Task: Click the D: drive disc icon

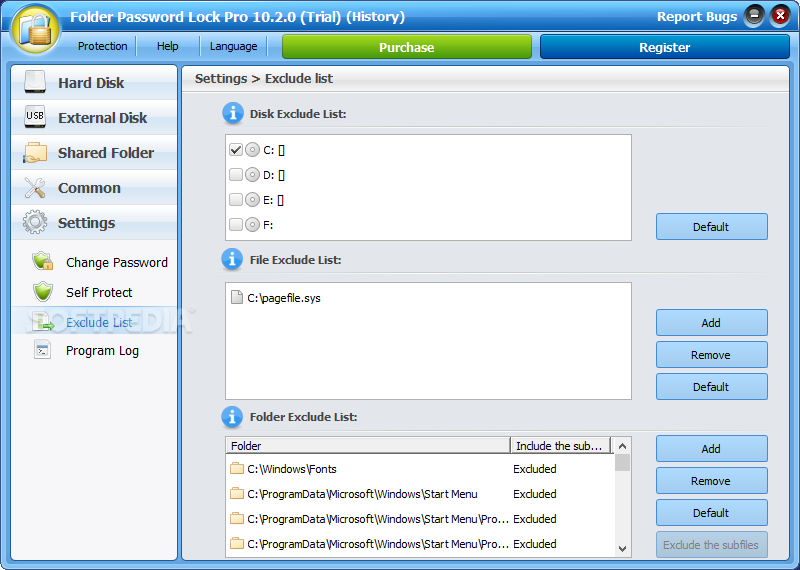Action: [252, 175]
